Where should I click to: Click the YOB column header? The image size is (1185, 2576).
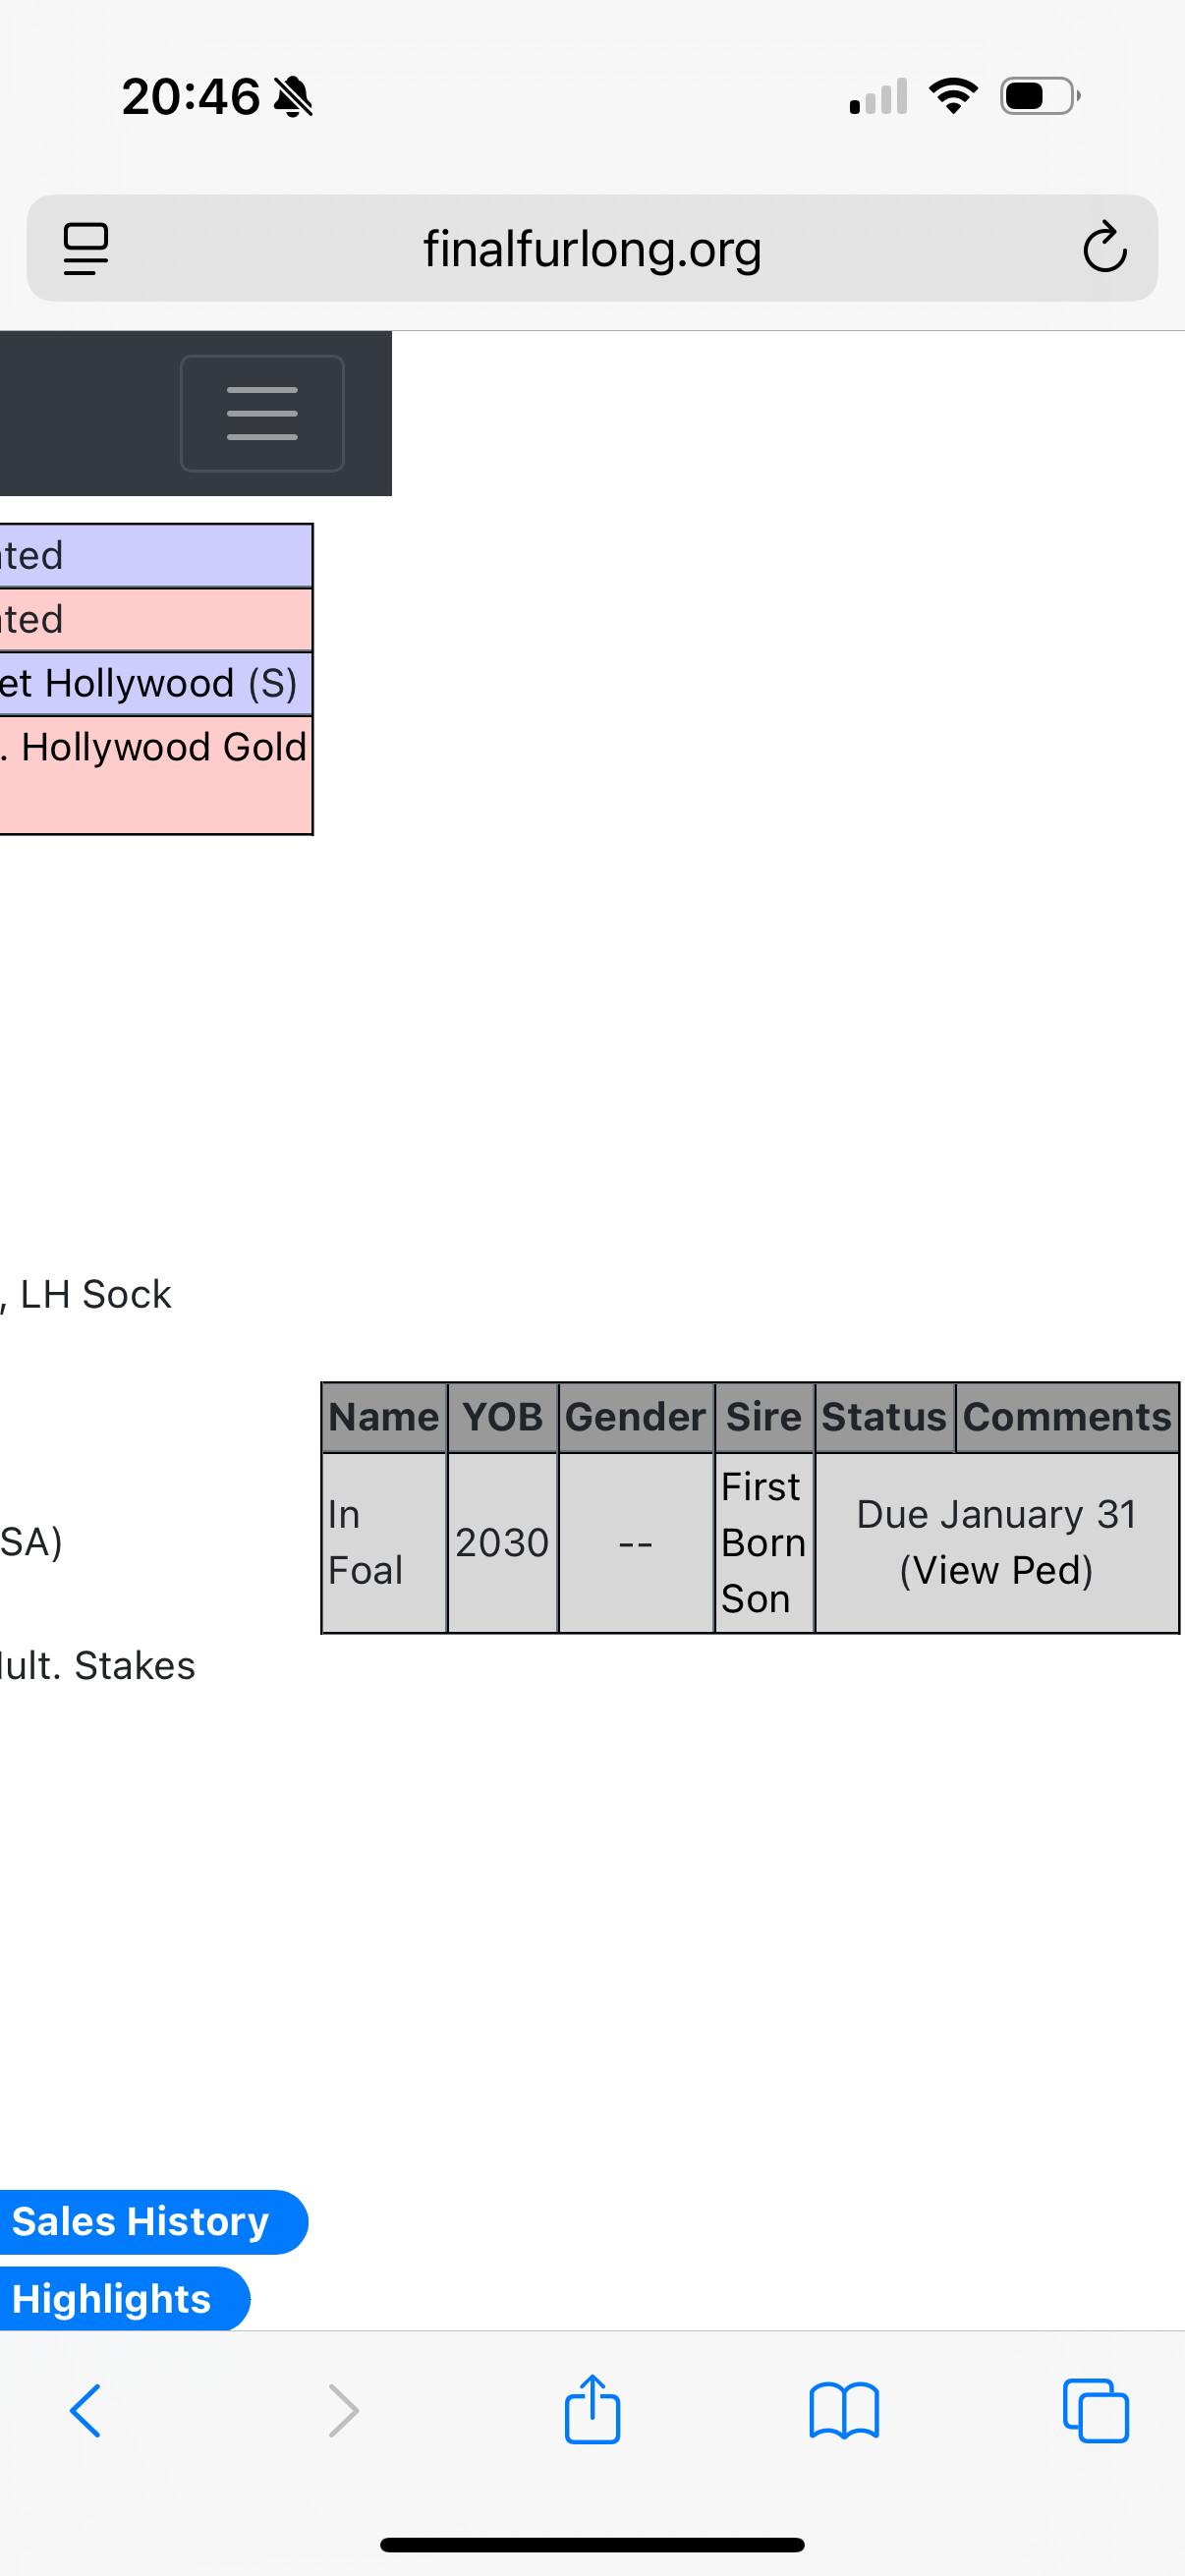point(502,1417)
